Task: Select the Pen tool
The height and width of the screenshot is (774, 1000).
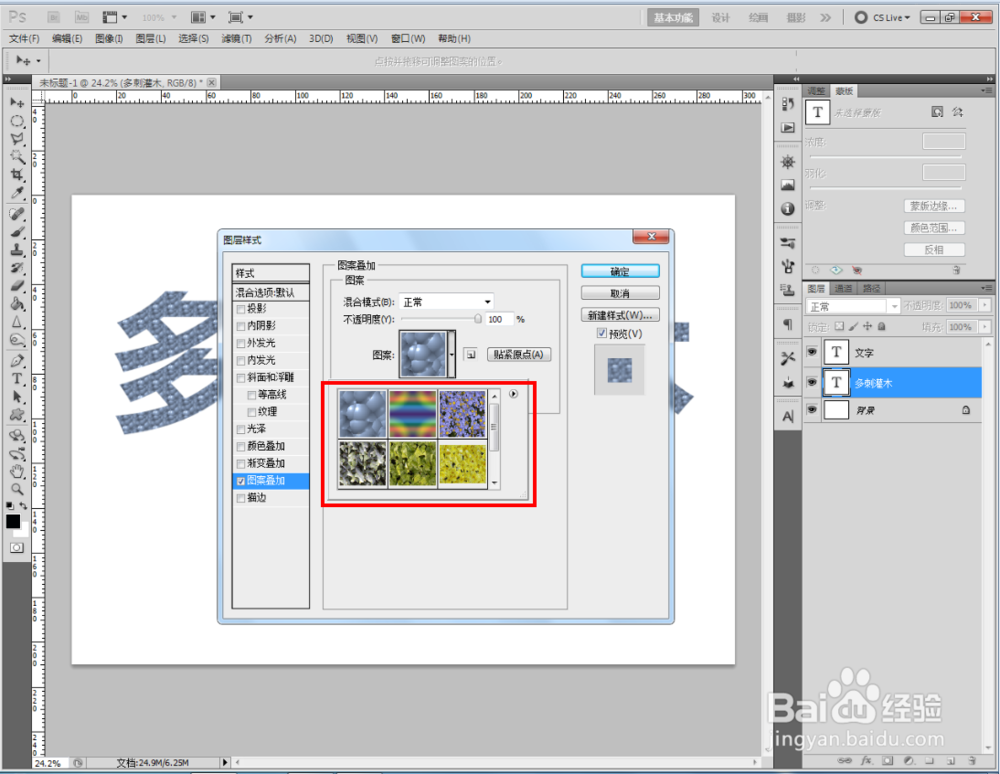Action: [x=17, y=361]
